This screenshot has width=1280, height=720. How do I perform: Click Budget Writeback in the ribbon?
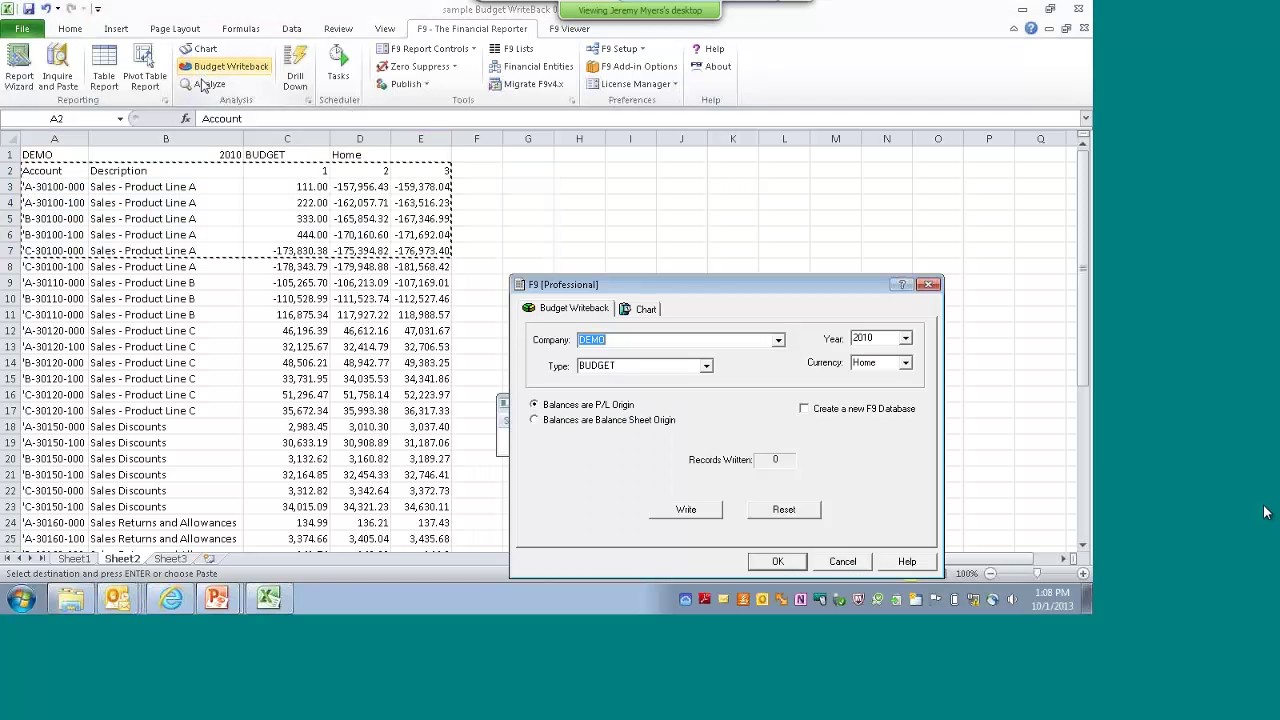[x=224, y=66]
